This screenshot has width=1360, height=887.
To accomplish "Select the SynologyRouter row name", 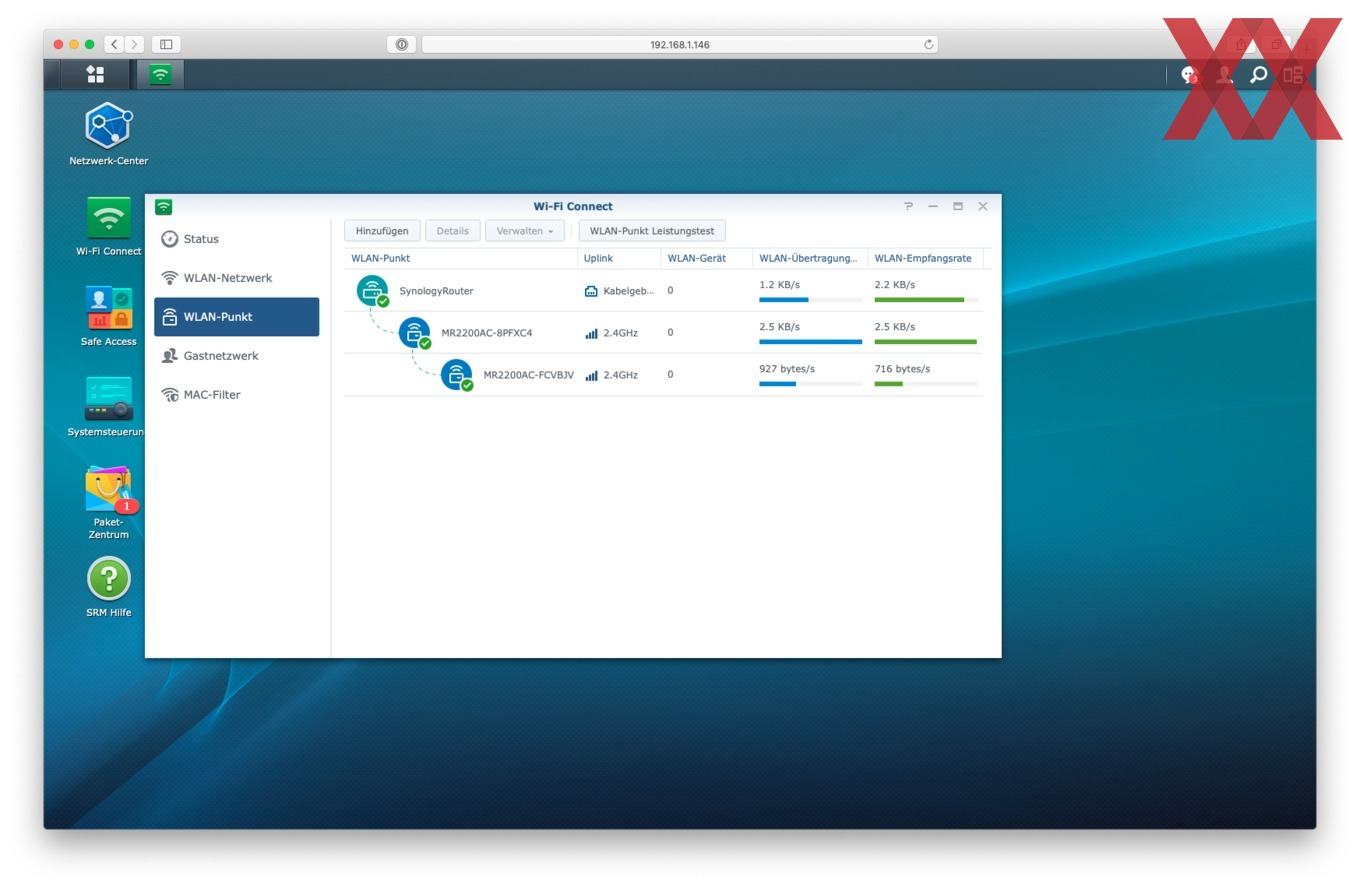I will pyautogui.click(x=436, y=291).
